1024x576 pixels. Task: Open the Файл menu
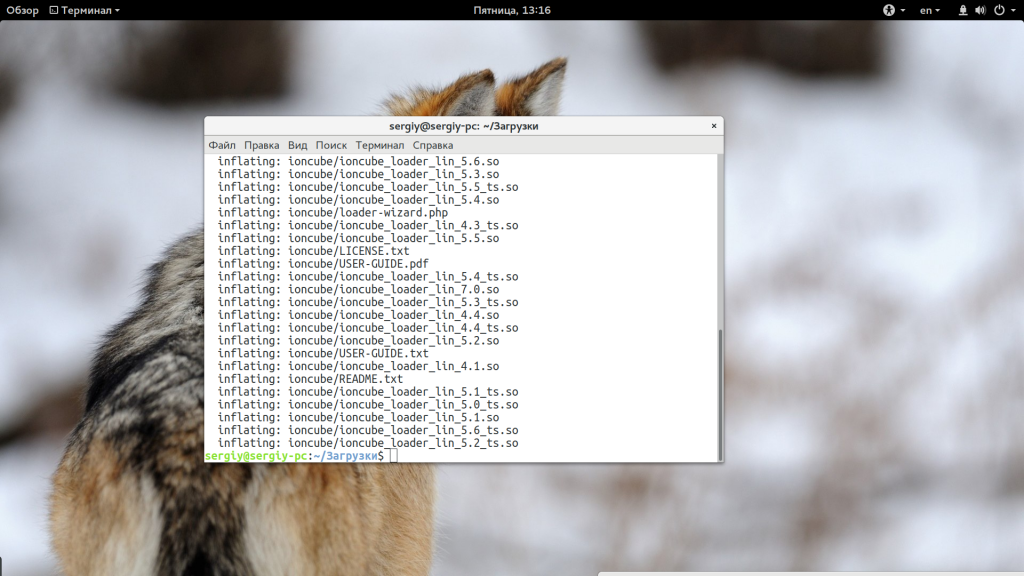point(222,145)
